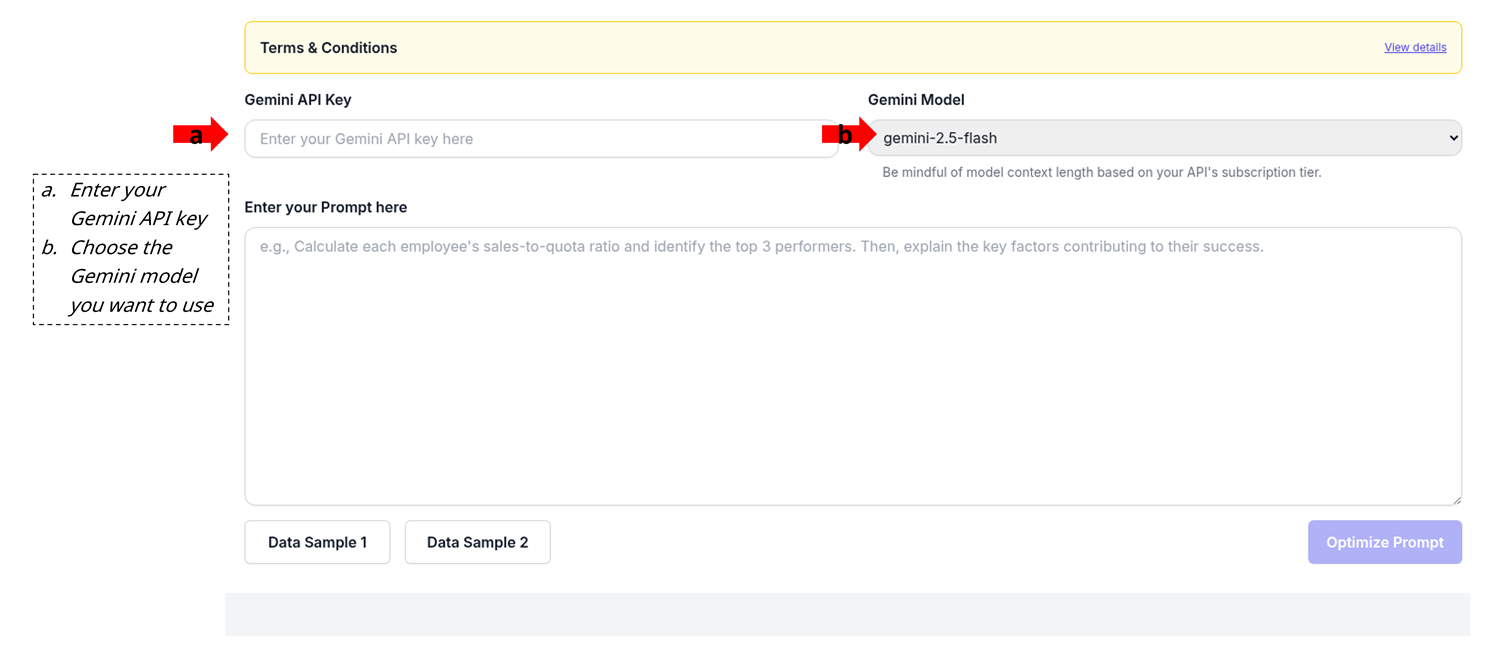Image resolution: width=1496 pixels, height=667 pixels.
Task: Click inside the prompt text area
Action: (852, 370)
